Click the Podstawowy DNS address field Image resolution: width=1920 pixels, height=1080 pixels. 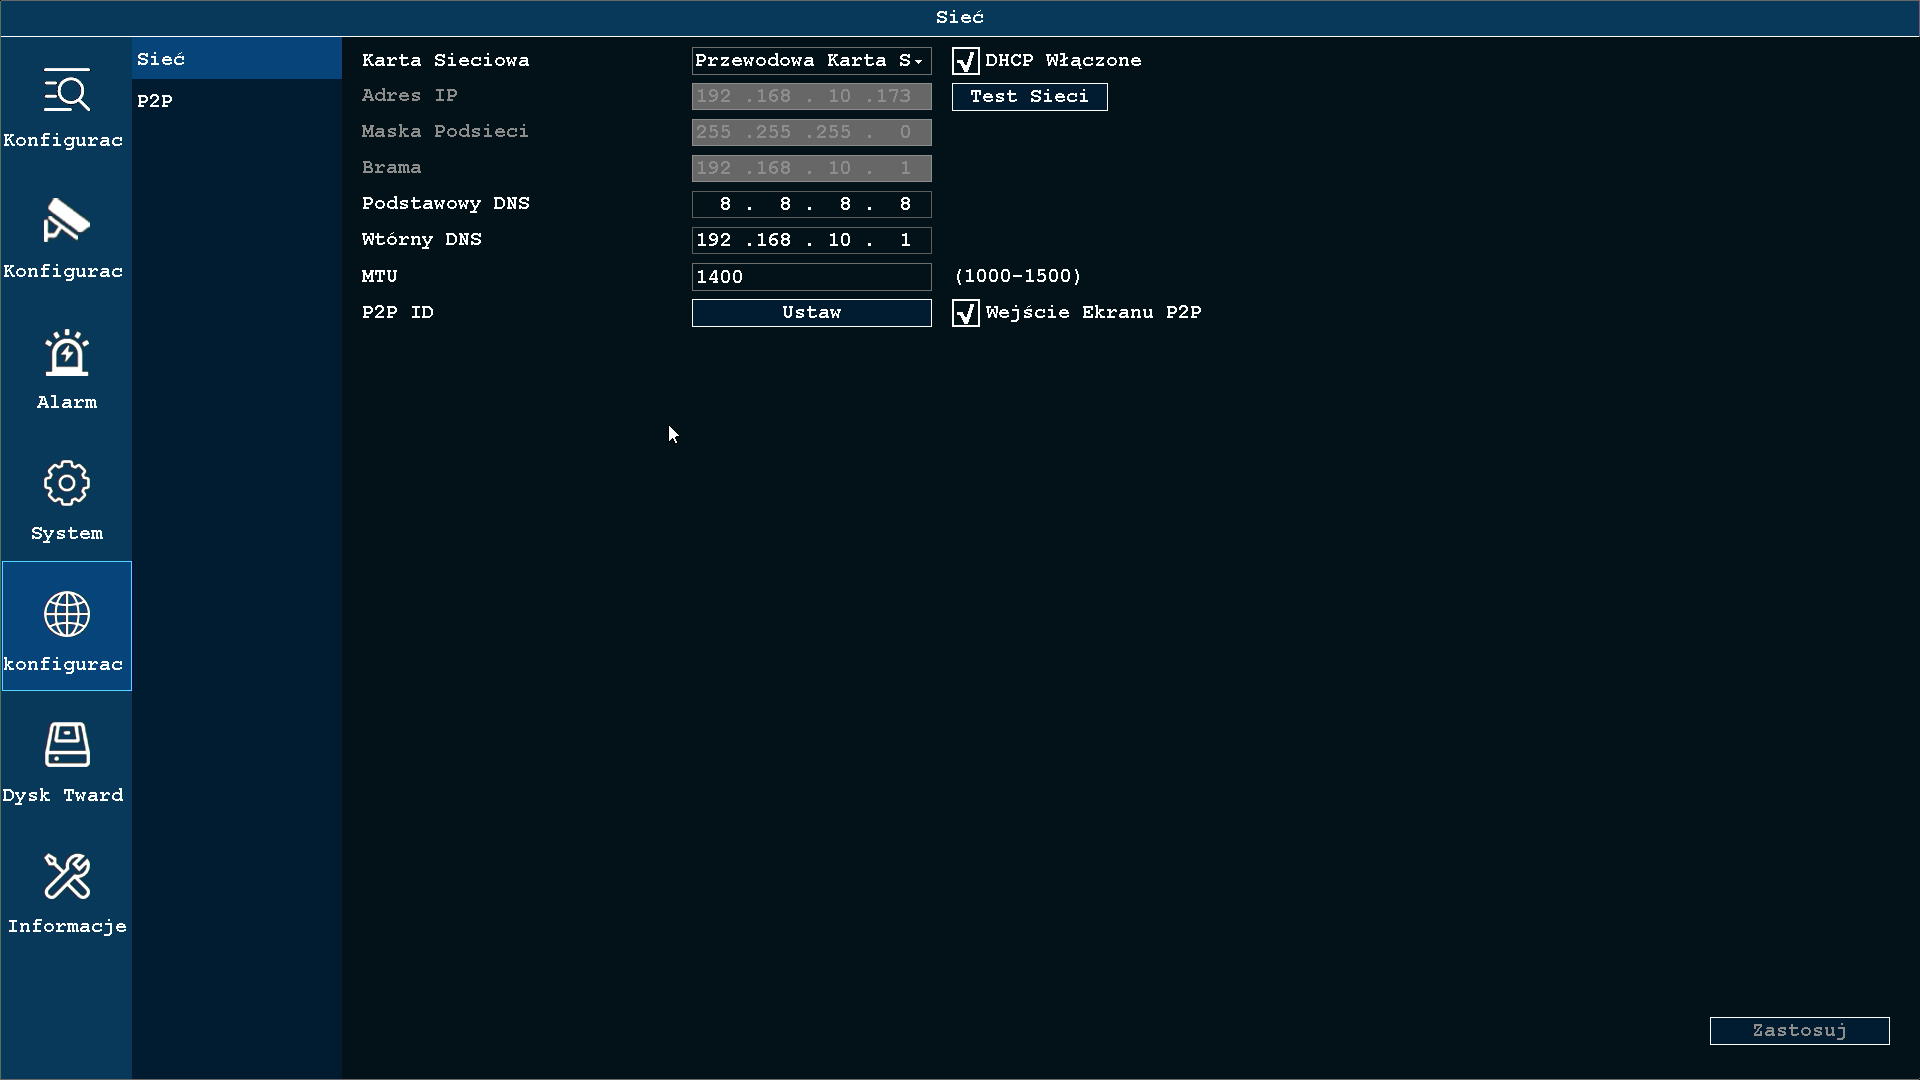811,205
